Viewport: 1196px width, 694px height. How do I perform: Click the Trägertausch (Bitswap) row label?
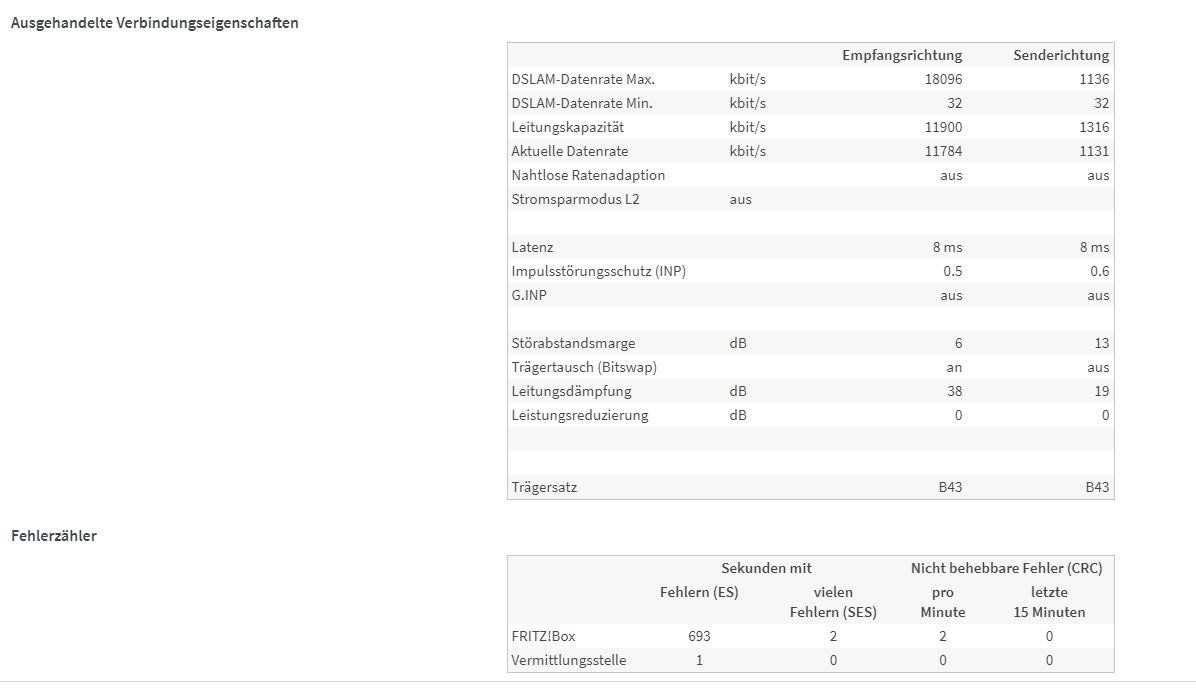coord(584,368)
